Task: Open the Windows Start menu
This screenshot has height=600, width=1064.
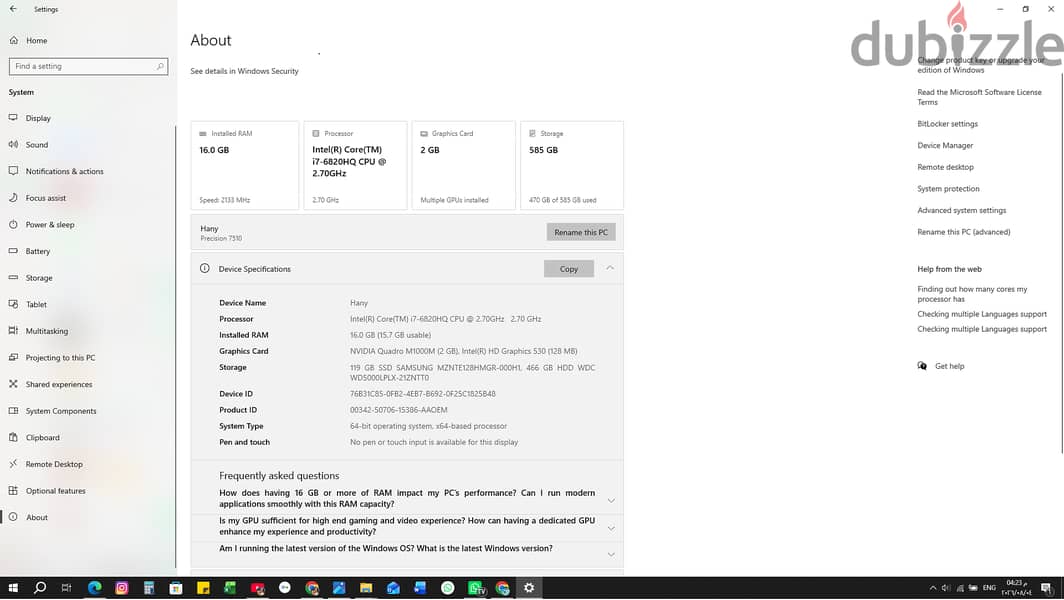Action: pos(12,588)
